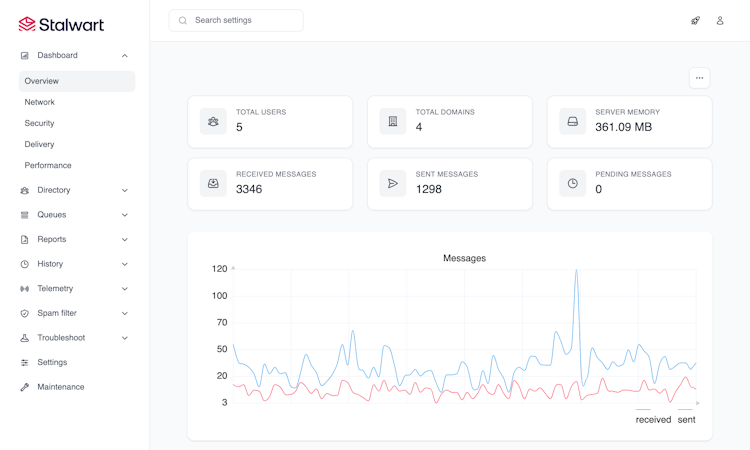Click the PENDING MESSAGES label

click(x=633, y=175)
